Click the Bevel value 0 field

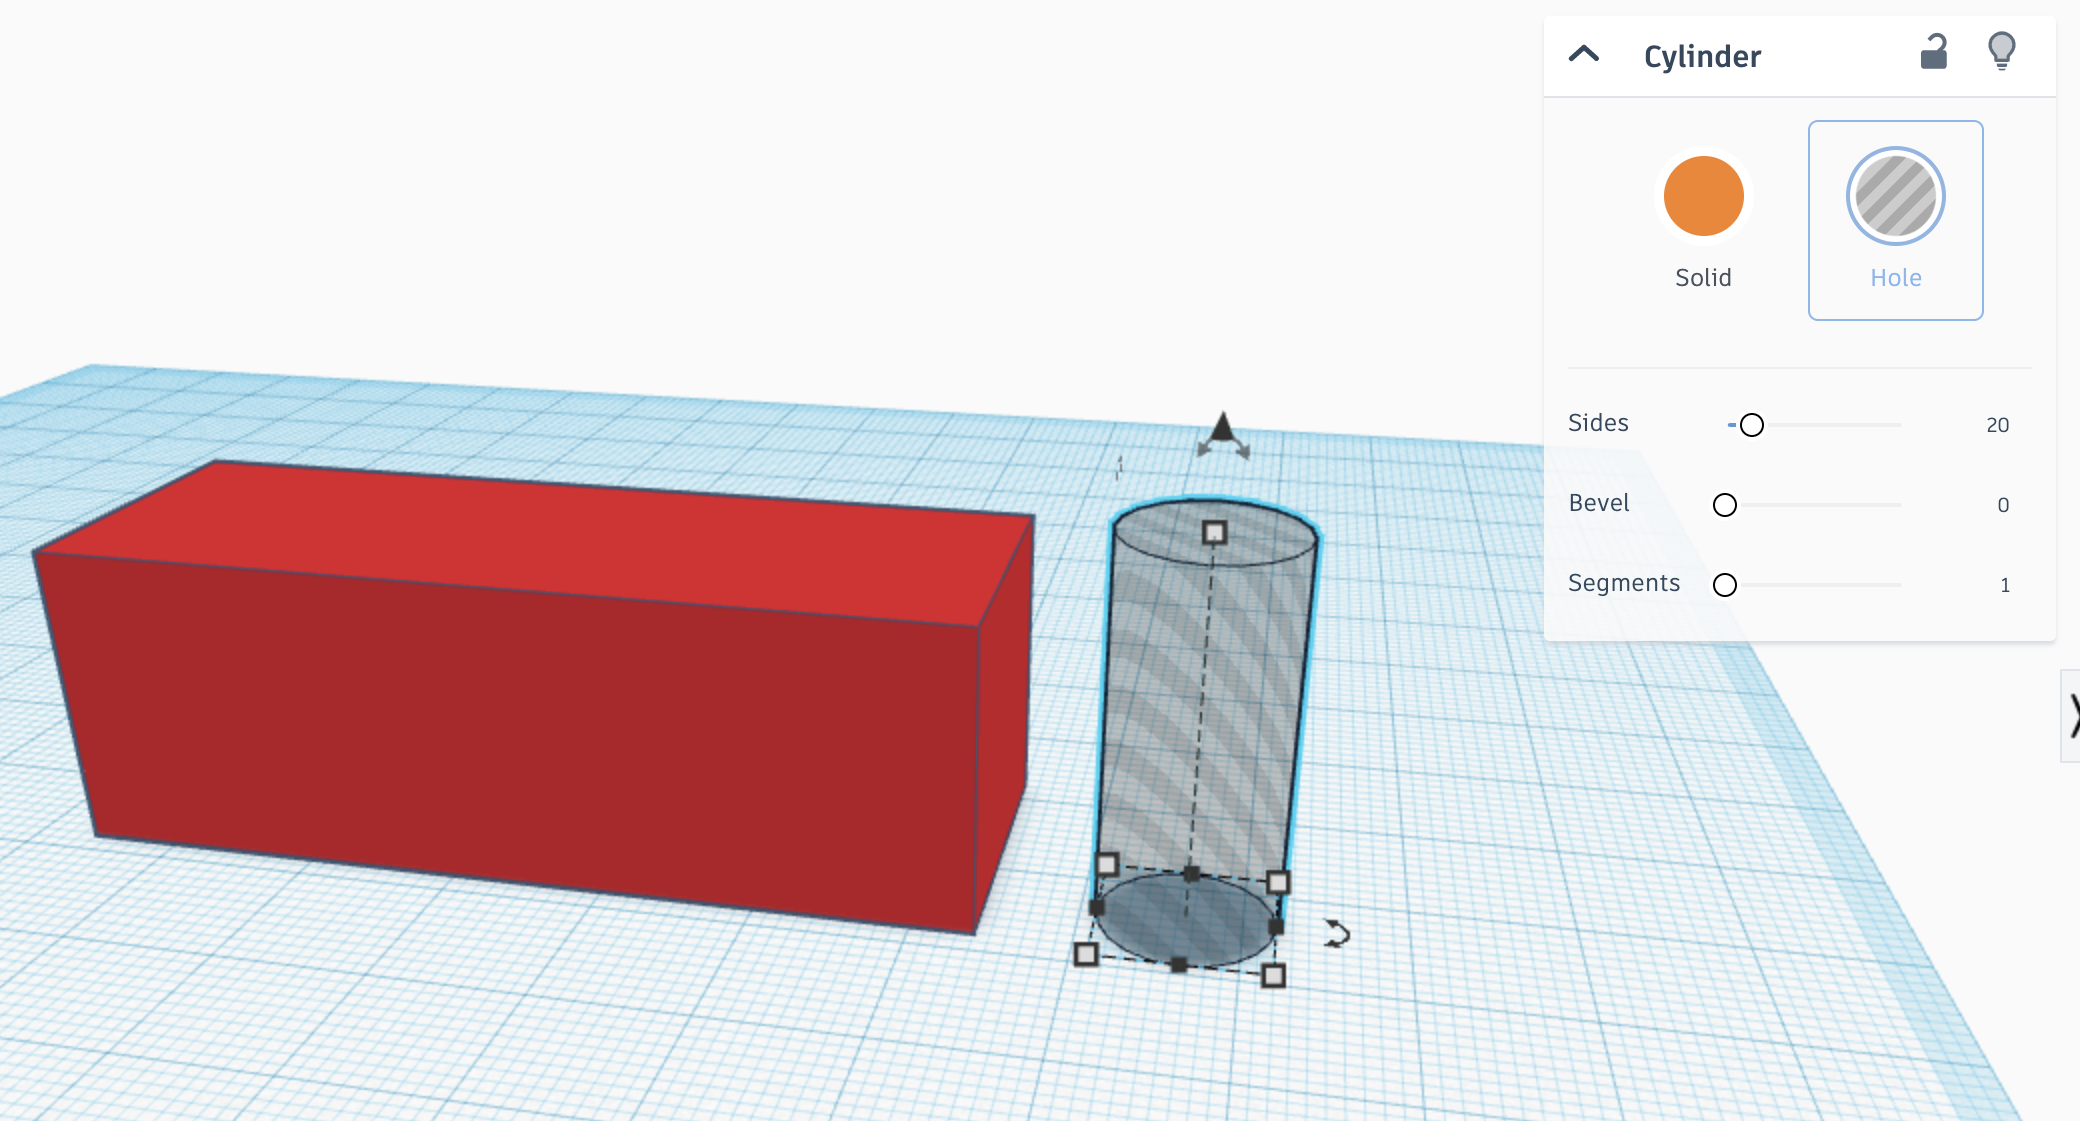[x=2002, y=505]
